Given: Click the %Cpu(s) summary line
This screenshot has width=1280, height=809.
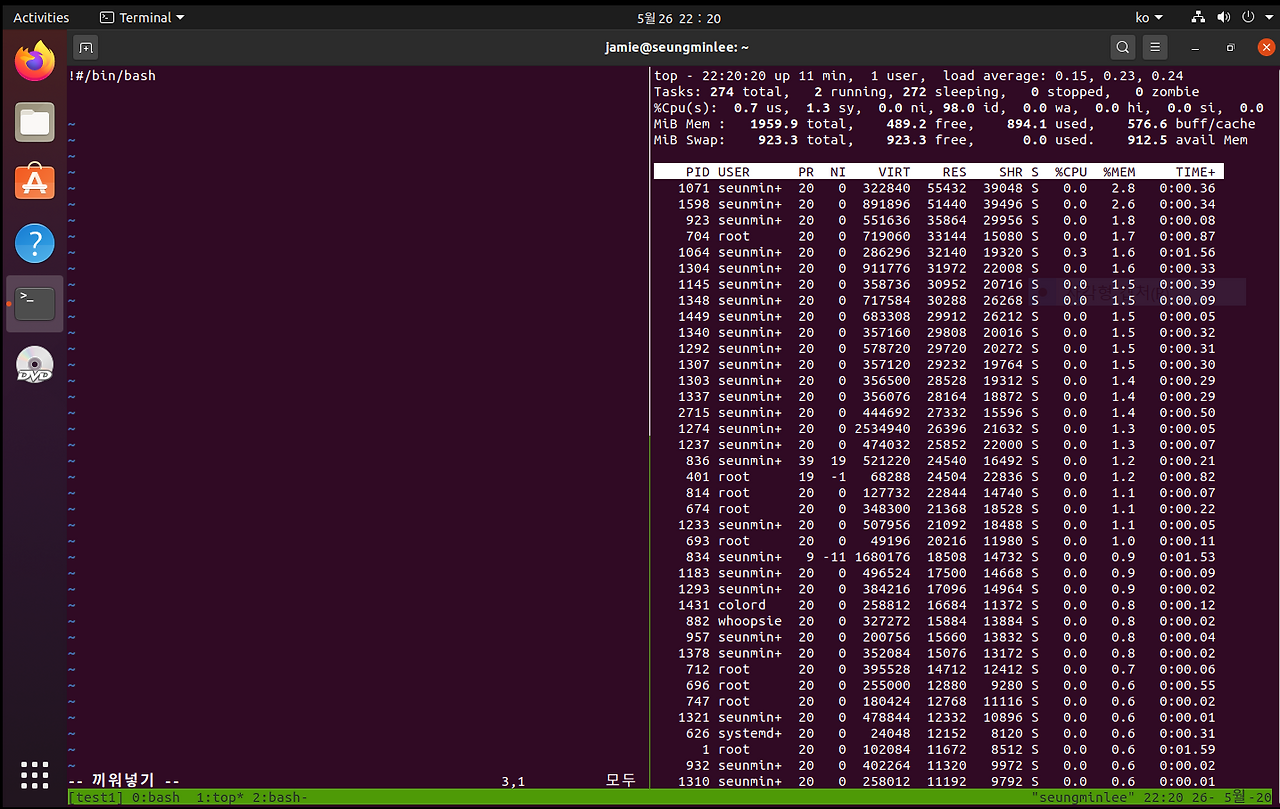Looking at the screenshot, I should [x=959, y=107].
